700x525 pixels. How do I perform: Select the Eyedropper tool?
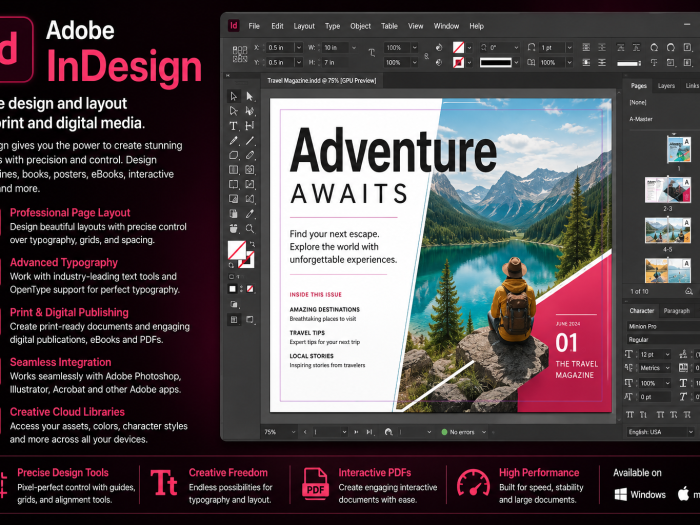click(250, 214)
